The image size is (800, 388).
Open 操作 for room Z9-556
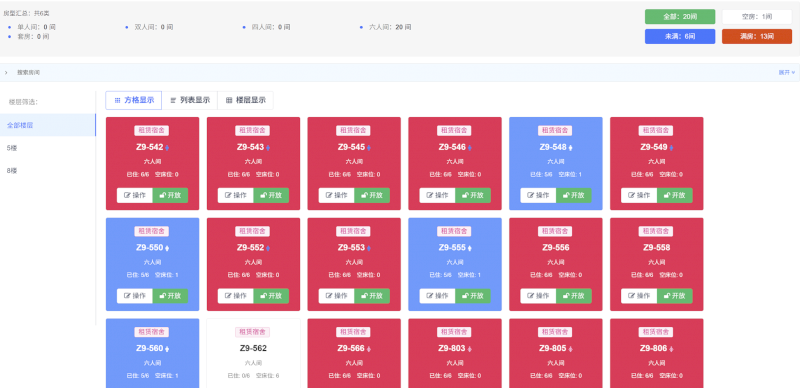(x=538, y=296)
